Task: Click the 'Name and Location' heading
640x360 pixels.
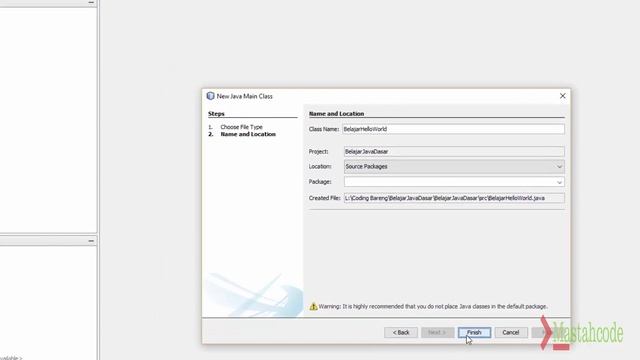Action: [336, 113]
